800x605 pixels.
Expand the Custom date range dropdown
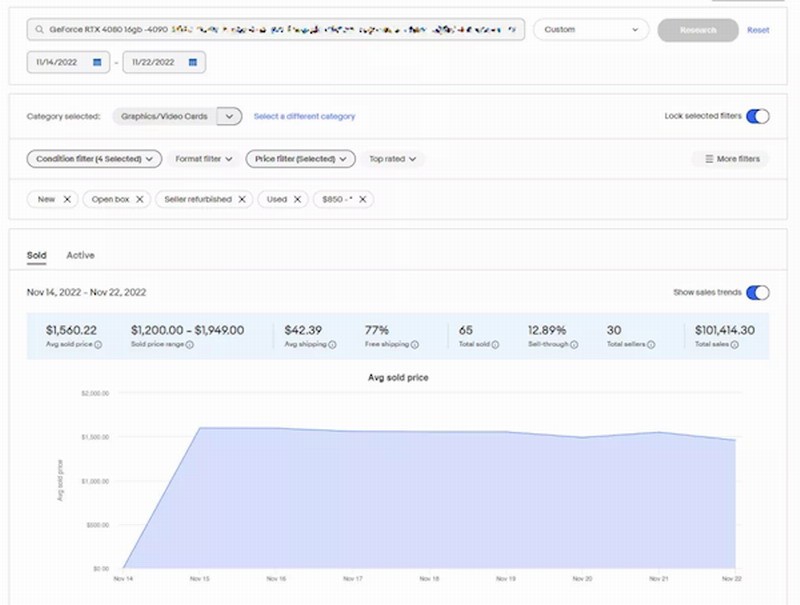click(592, 30)
